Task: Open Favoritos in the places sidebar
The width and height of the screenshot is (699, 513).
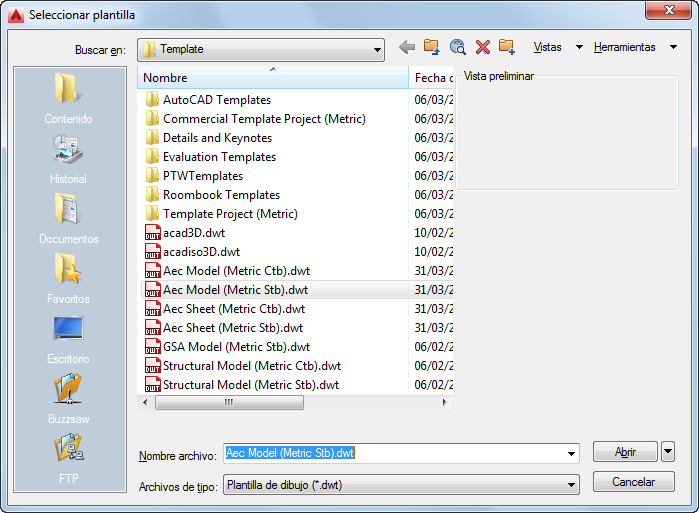Action: point(68,279)
